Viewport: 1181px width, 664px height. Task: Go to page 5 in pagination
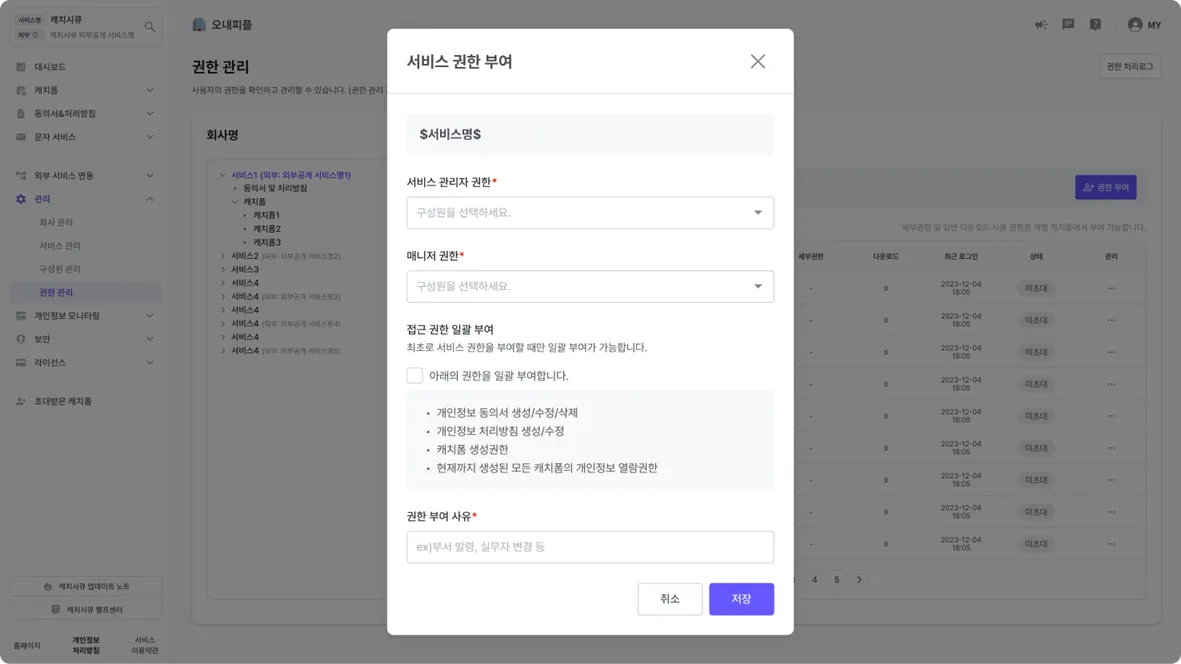click(x=837, y=580)
